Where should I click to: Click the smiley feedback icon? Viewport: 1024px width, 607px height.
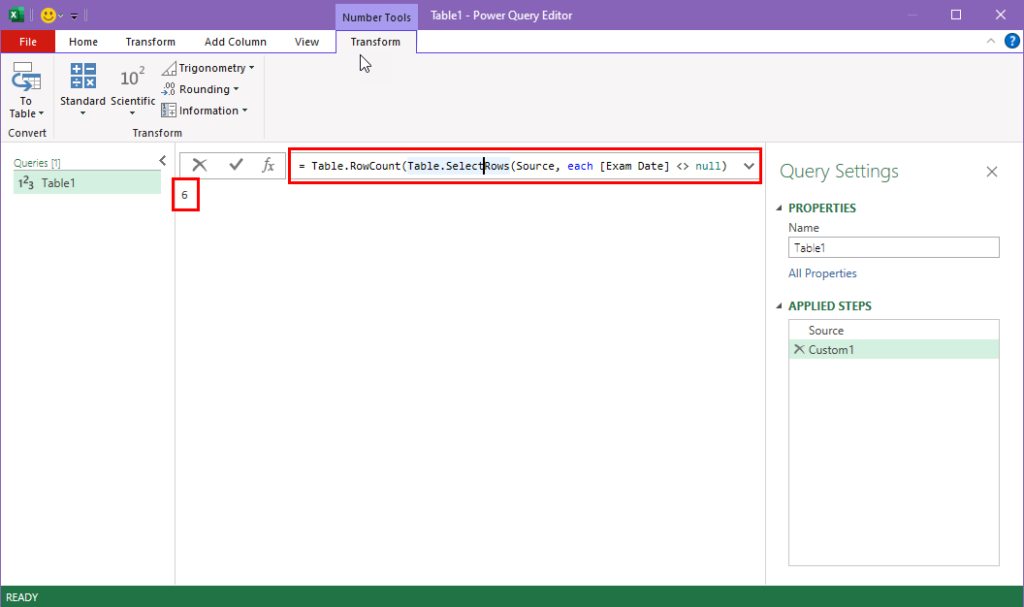[48, 15]
